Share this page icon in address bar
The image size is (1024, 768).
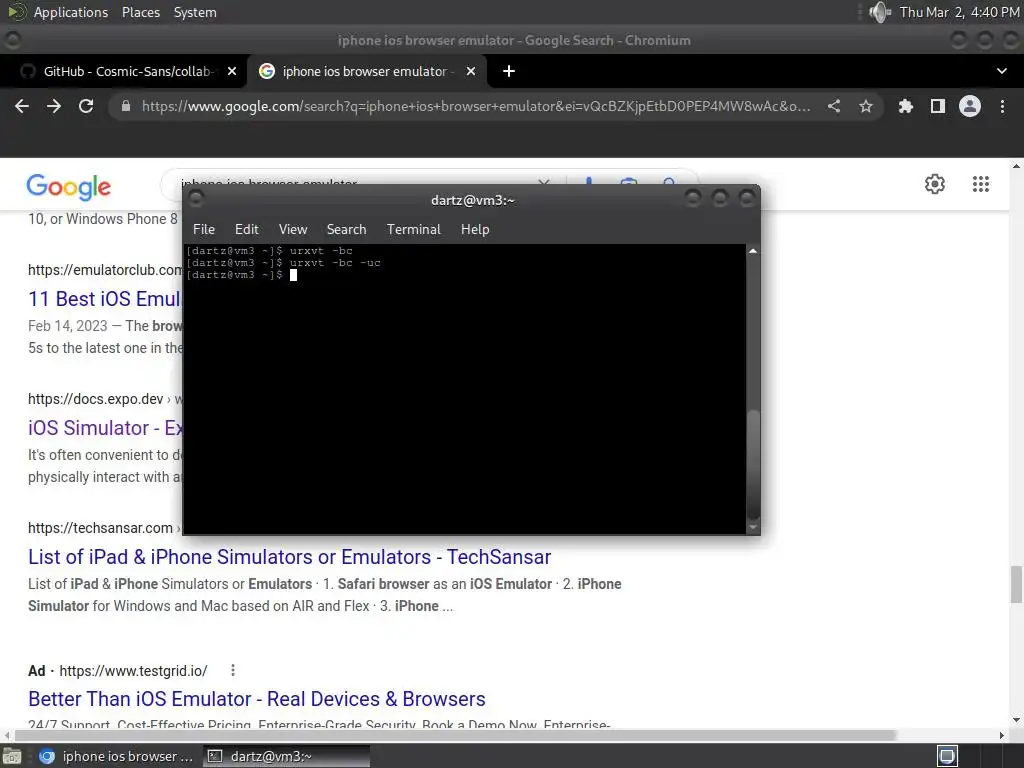(834, 106)
